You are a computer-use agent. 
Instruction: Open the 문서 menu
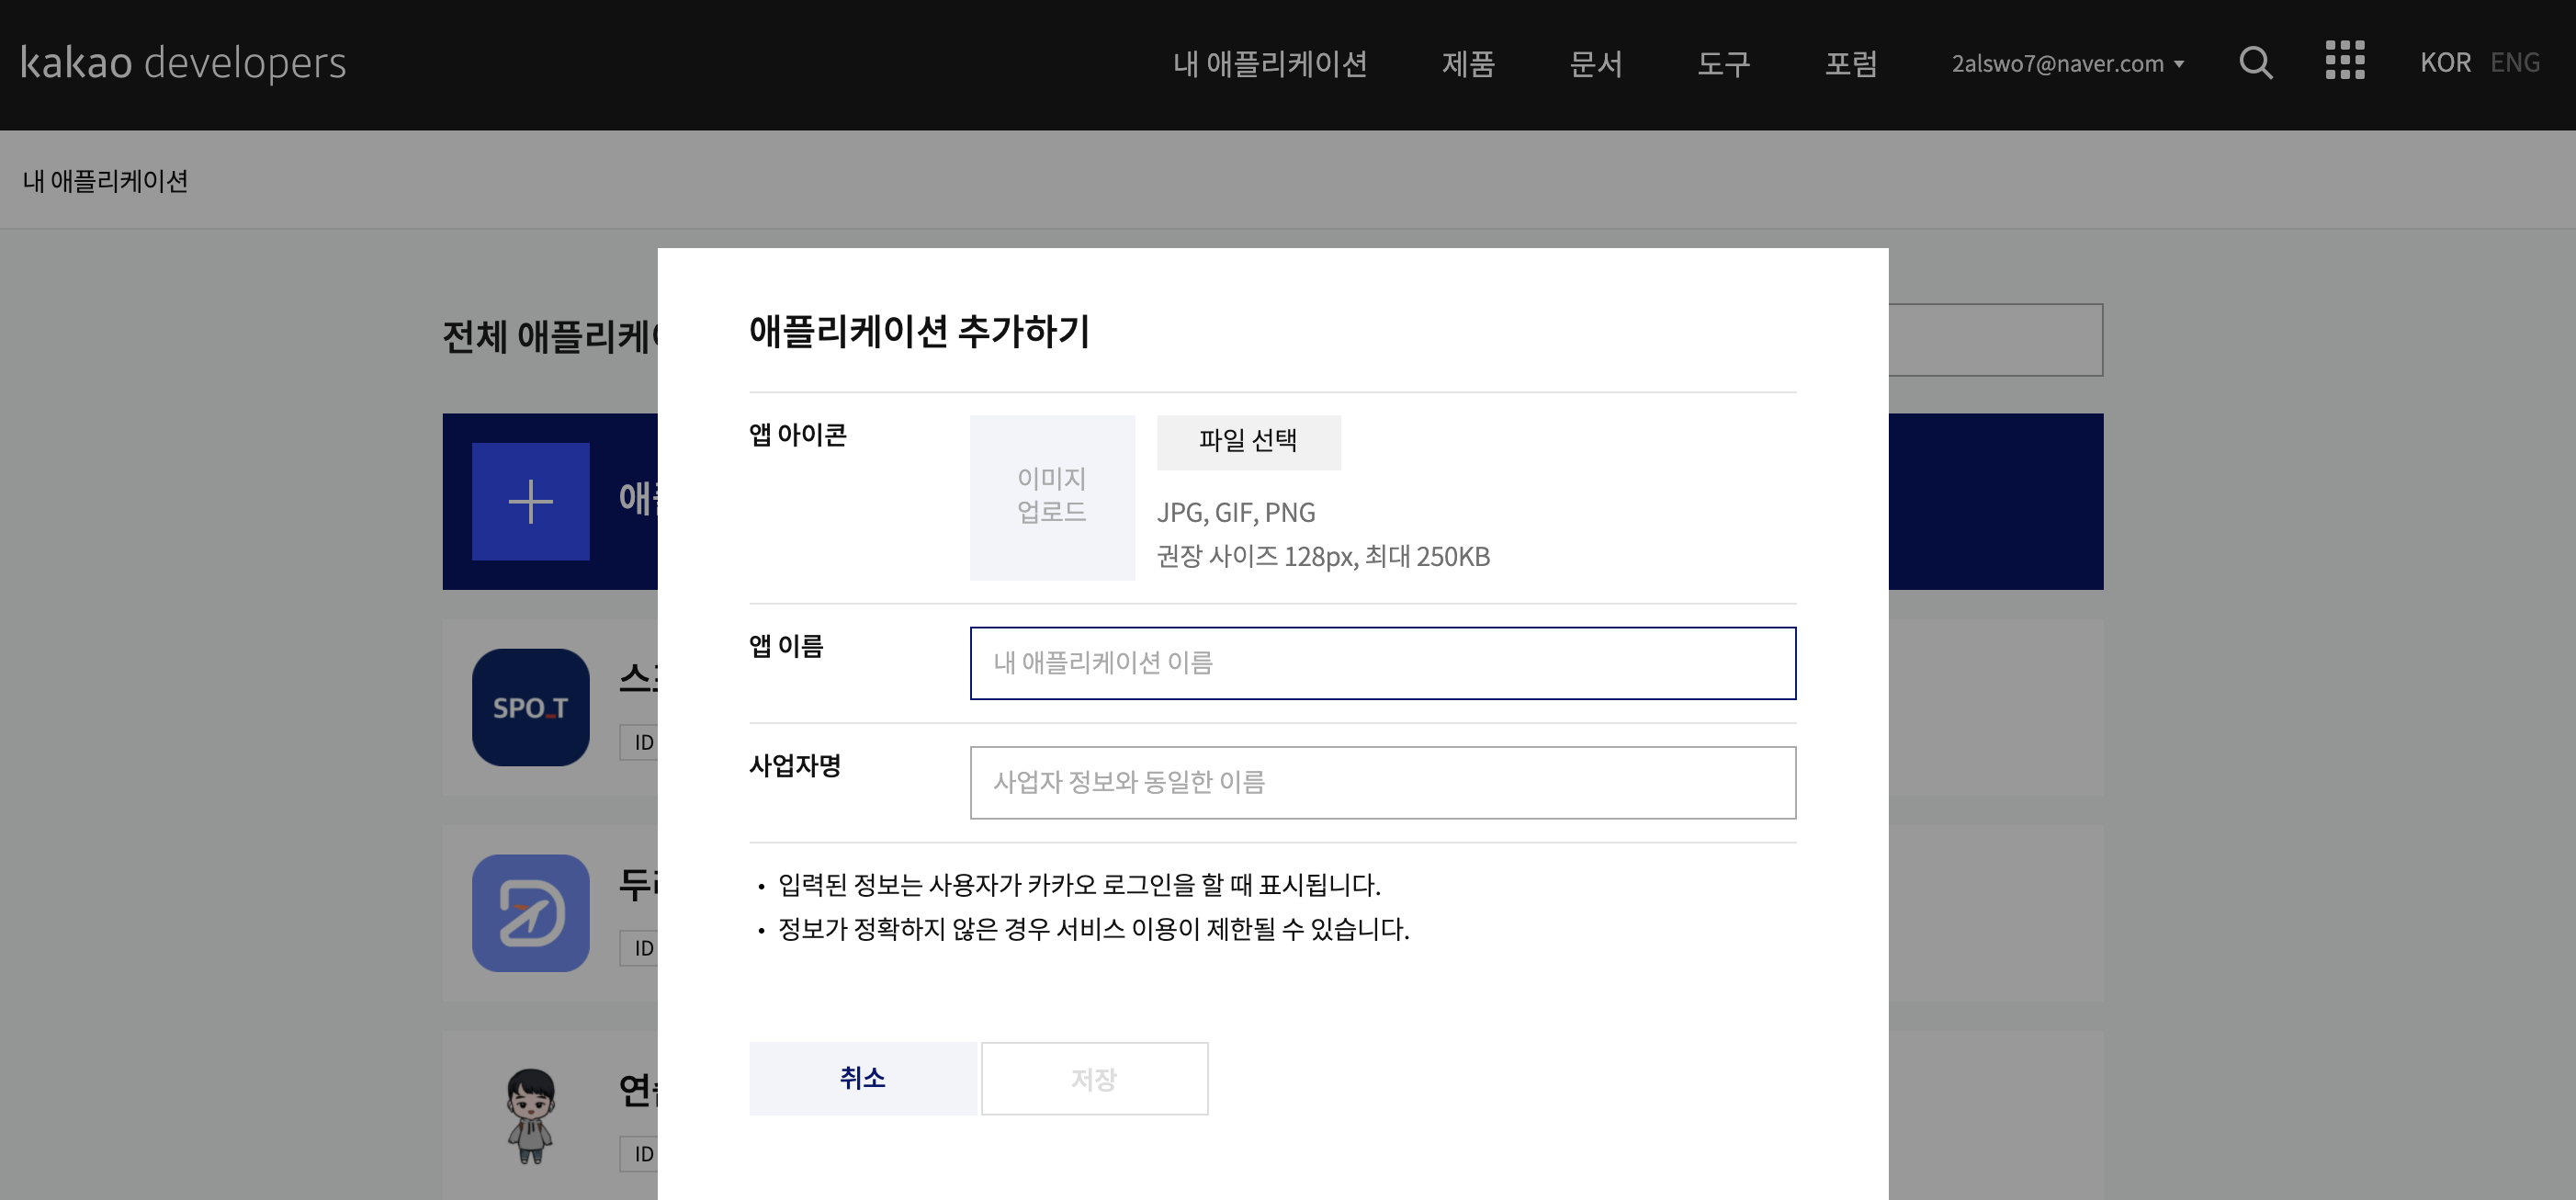tap(1595, 64)
